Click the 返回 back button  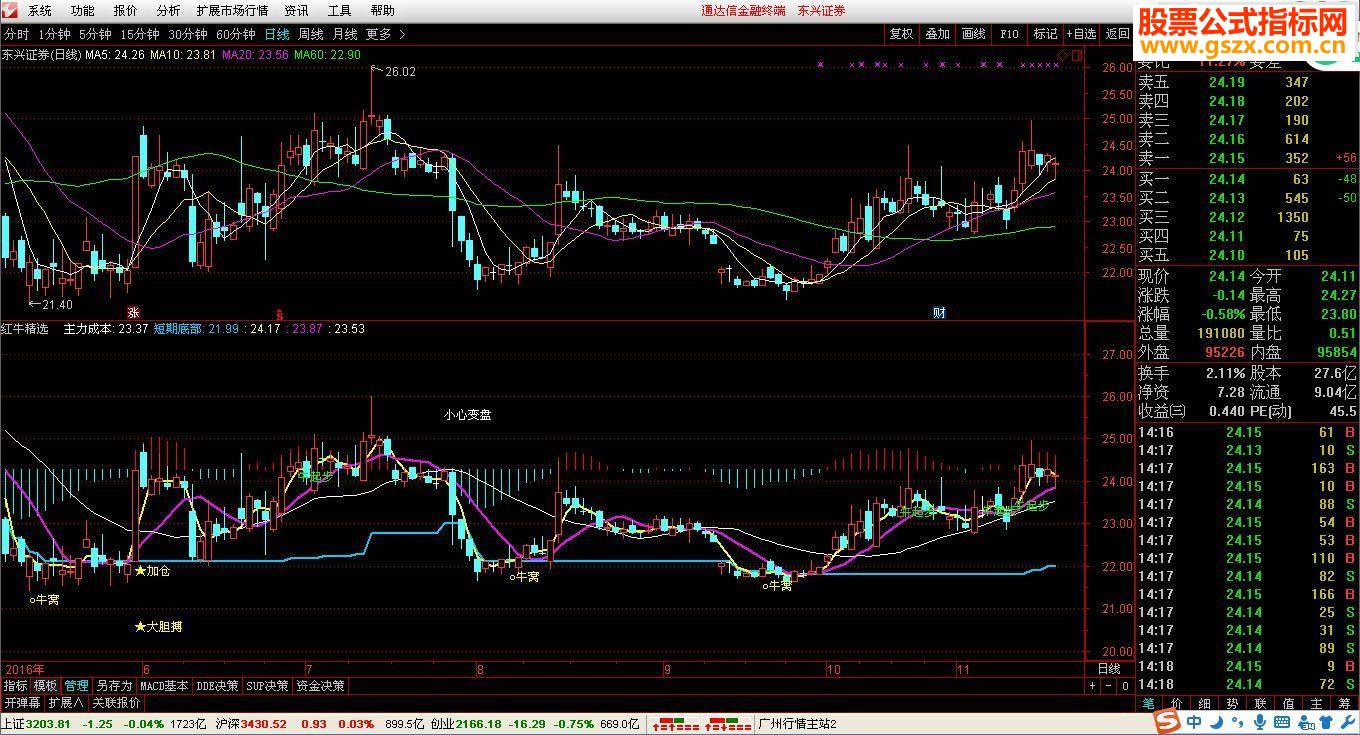pyautogui.click(x=1117, y=33)
